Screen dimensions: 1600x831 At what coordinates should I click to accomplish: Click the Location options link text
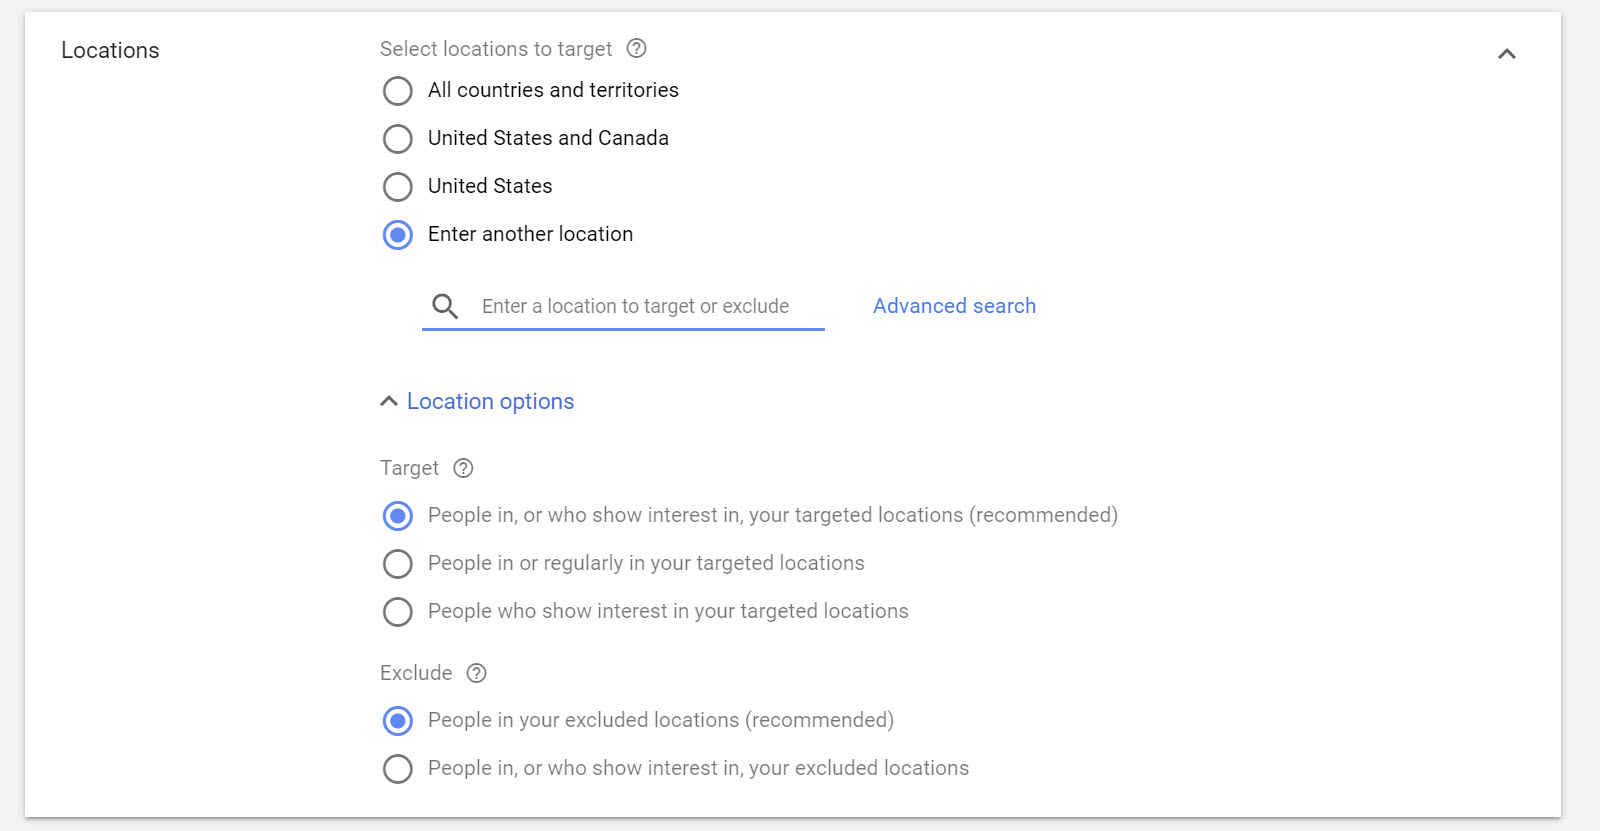[490, 401]
